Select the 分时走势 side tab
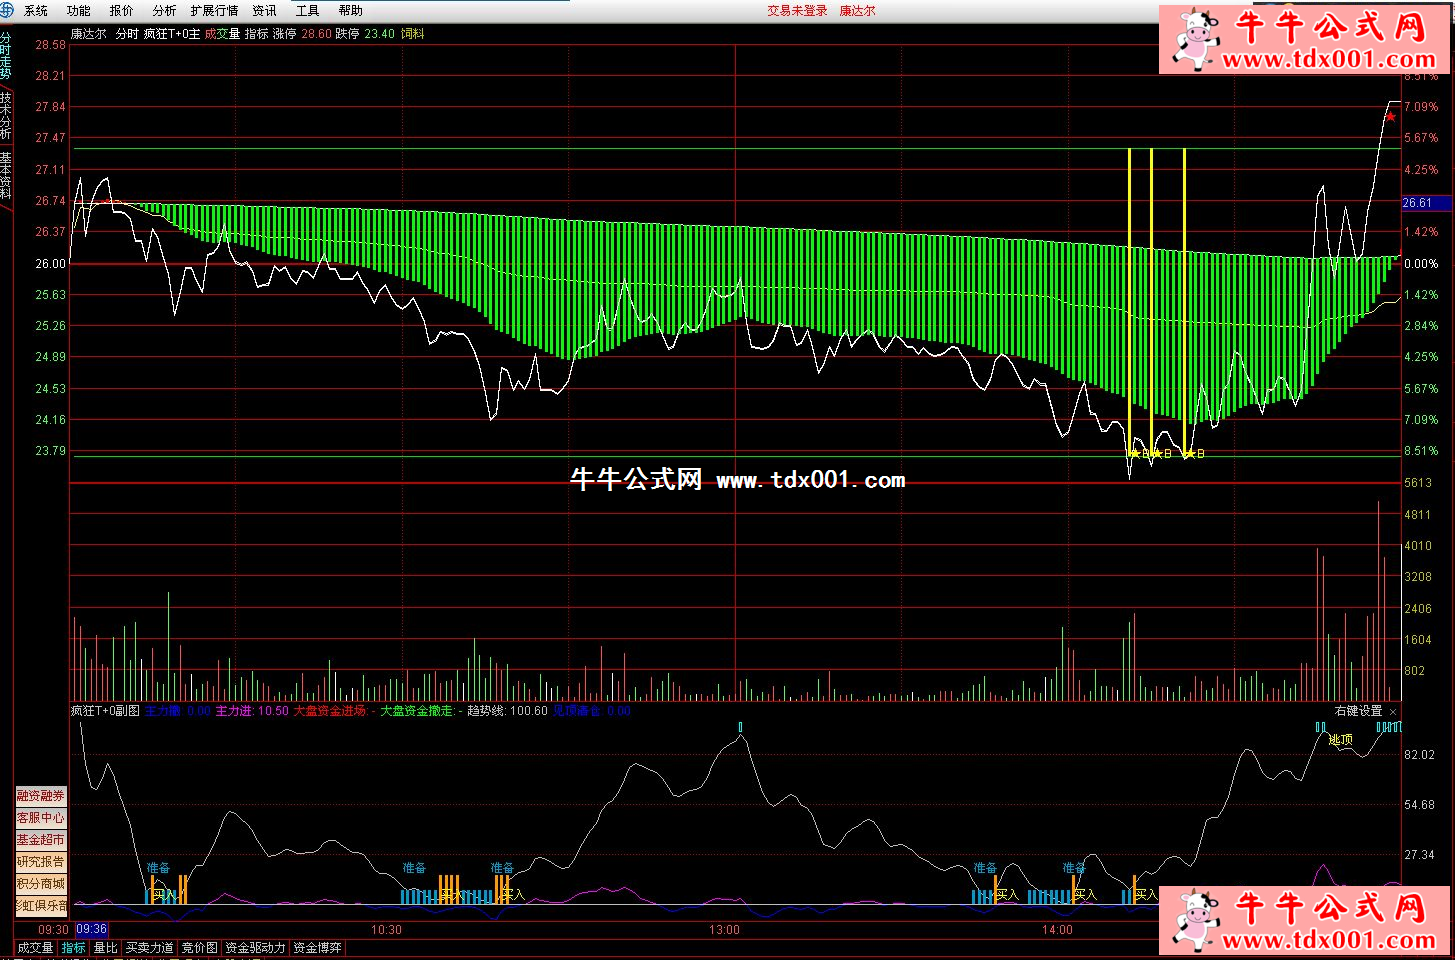The width and height of the screenshot is (1455, 960). pyautogui.click(x=6, y=56)
